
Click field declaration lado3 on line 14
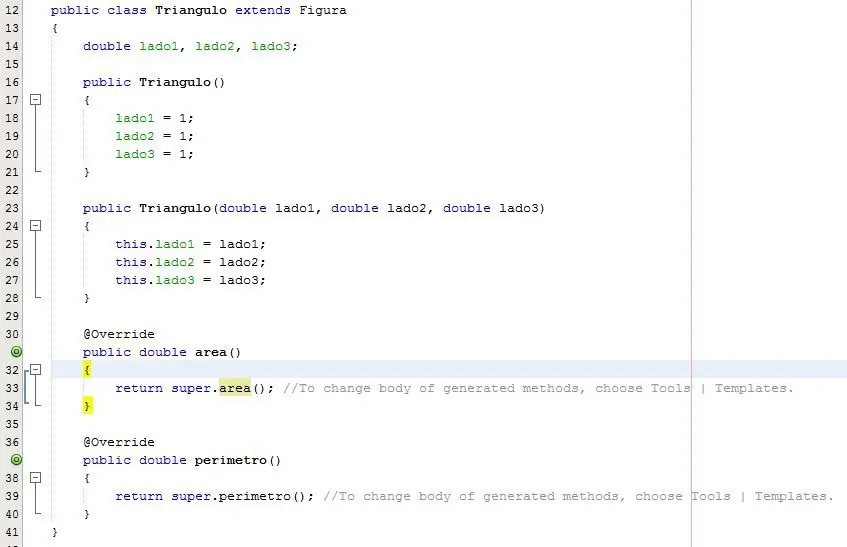pos(271,46)
